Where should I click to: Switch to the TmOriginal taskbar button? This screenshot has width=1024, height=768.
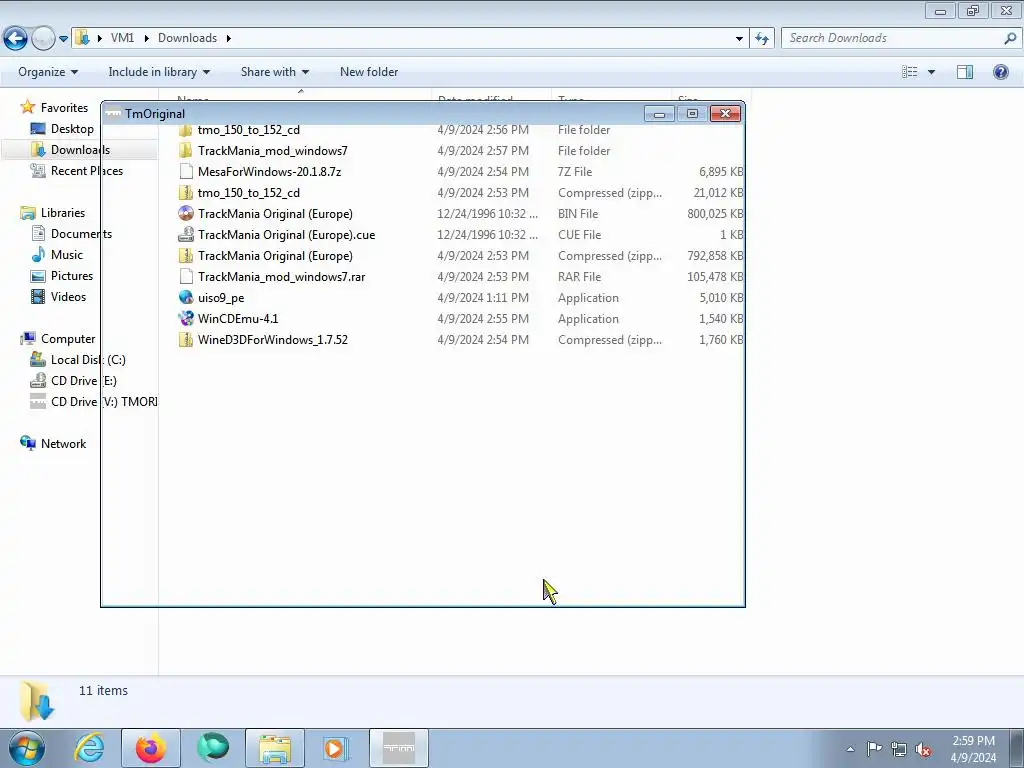[399, 748]
